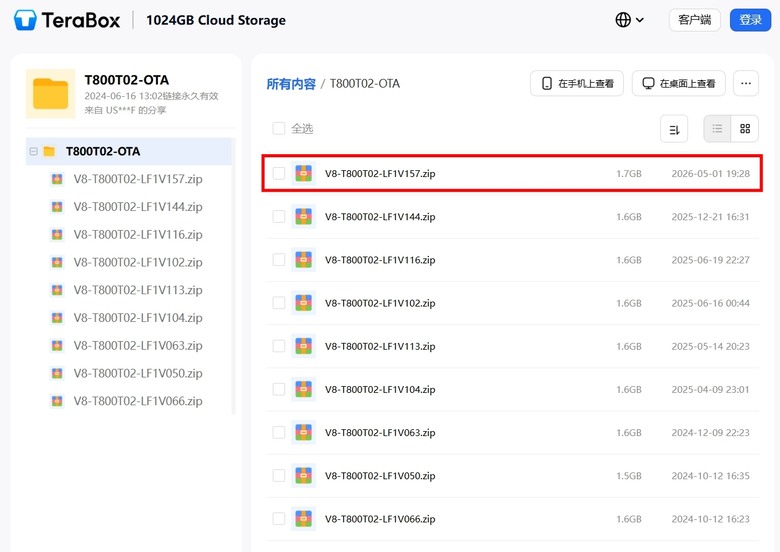Screen dimensions: 780x552
Task: Click the 客户端 client button
Action: [694, 20]
